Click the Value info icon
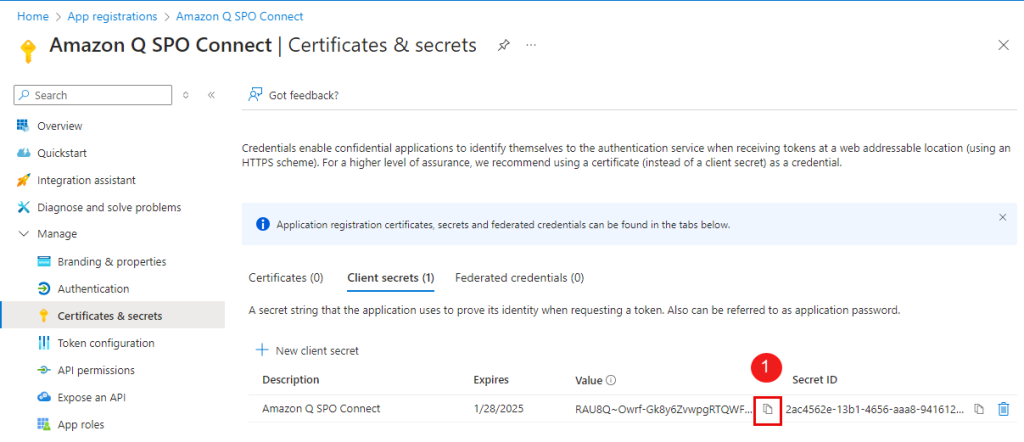Screen dimensions: 1024x442 610,380
